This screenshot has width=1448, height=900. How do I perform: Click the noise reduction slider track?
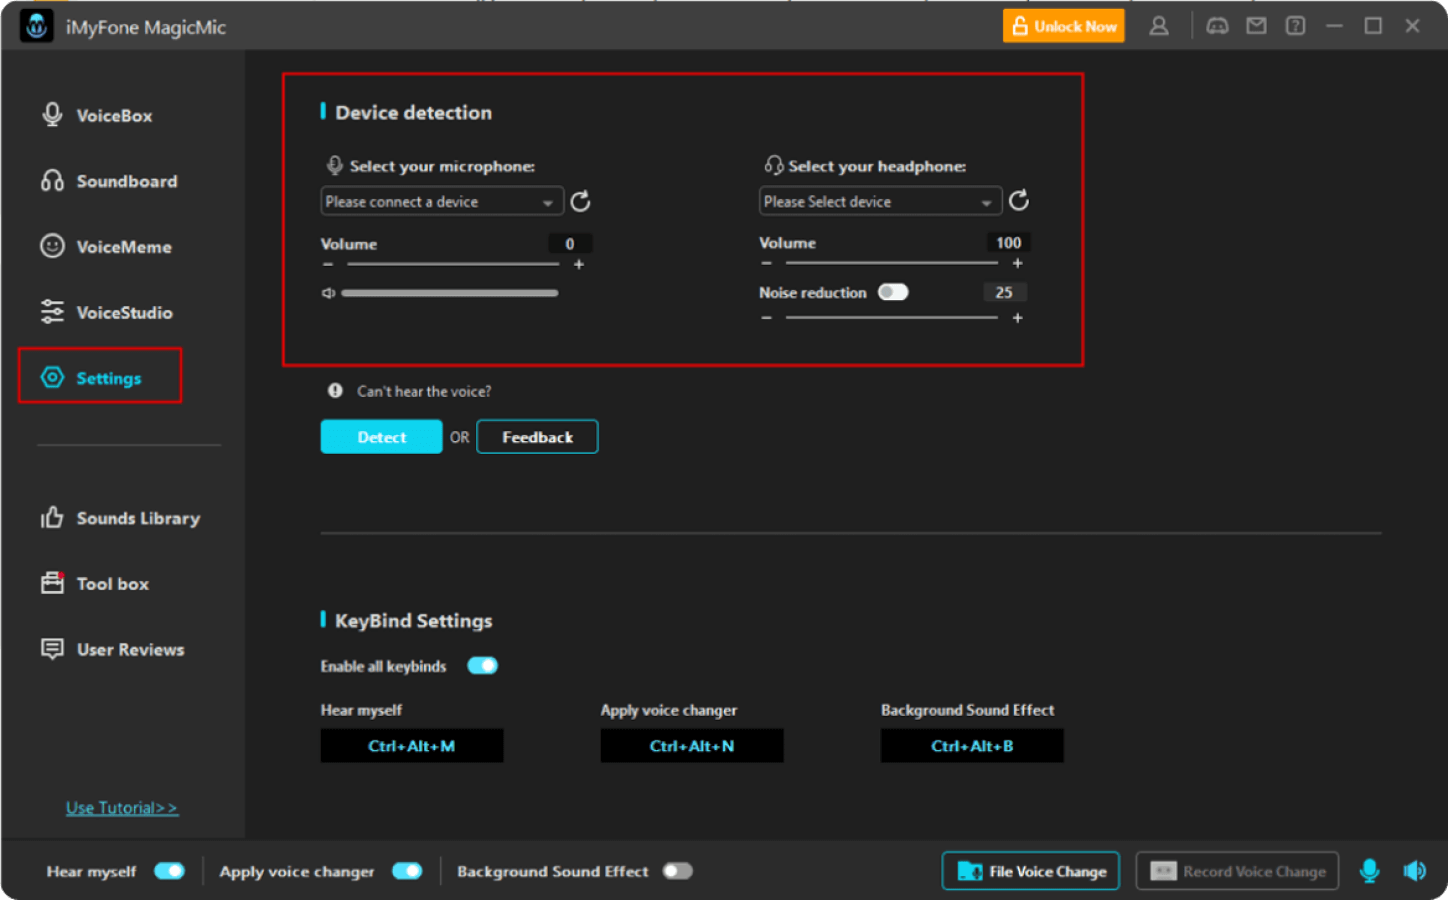pyautogui.click(x=892, y=317)
